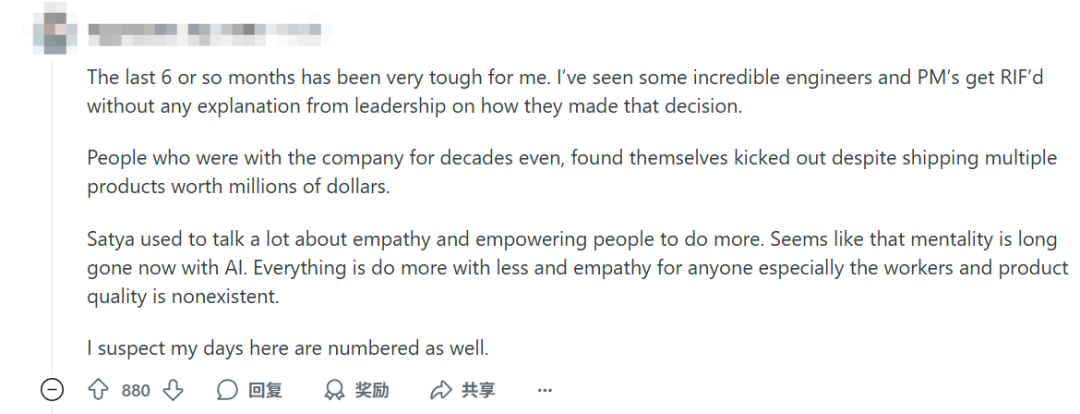Click the 奖励 award label
This screenshot has width=1080, height=414.
click(x=372, y=391)
